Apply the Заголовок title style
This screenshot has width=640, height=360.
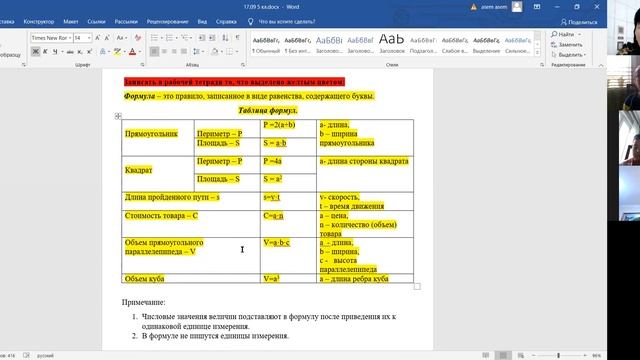pos(391,44)
